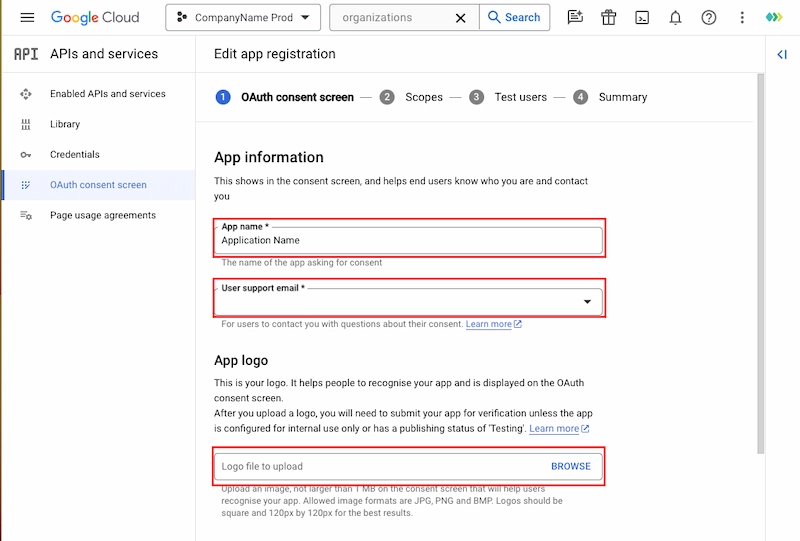
Task: Open Library in the sidebar
Action: coord(65,124)
